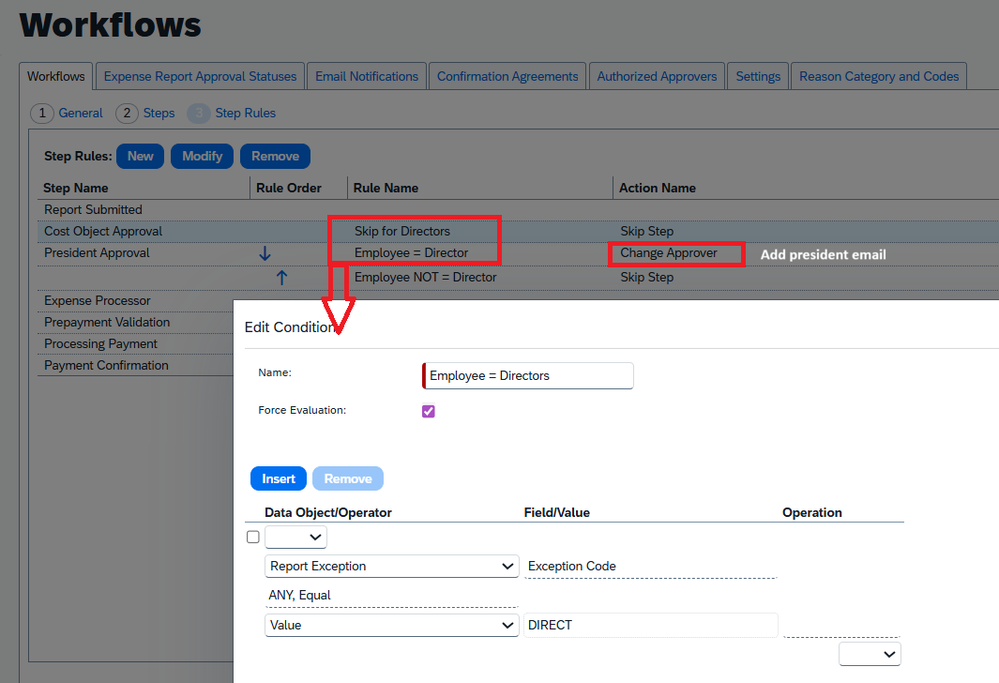Click the Employee NOT = Director rule

[426, 277]
